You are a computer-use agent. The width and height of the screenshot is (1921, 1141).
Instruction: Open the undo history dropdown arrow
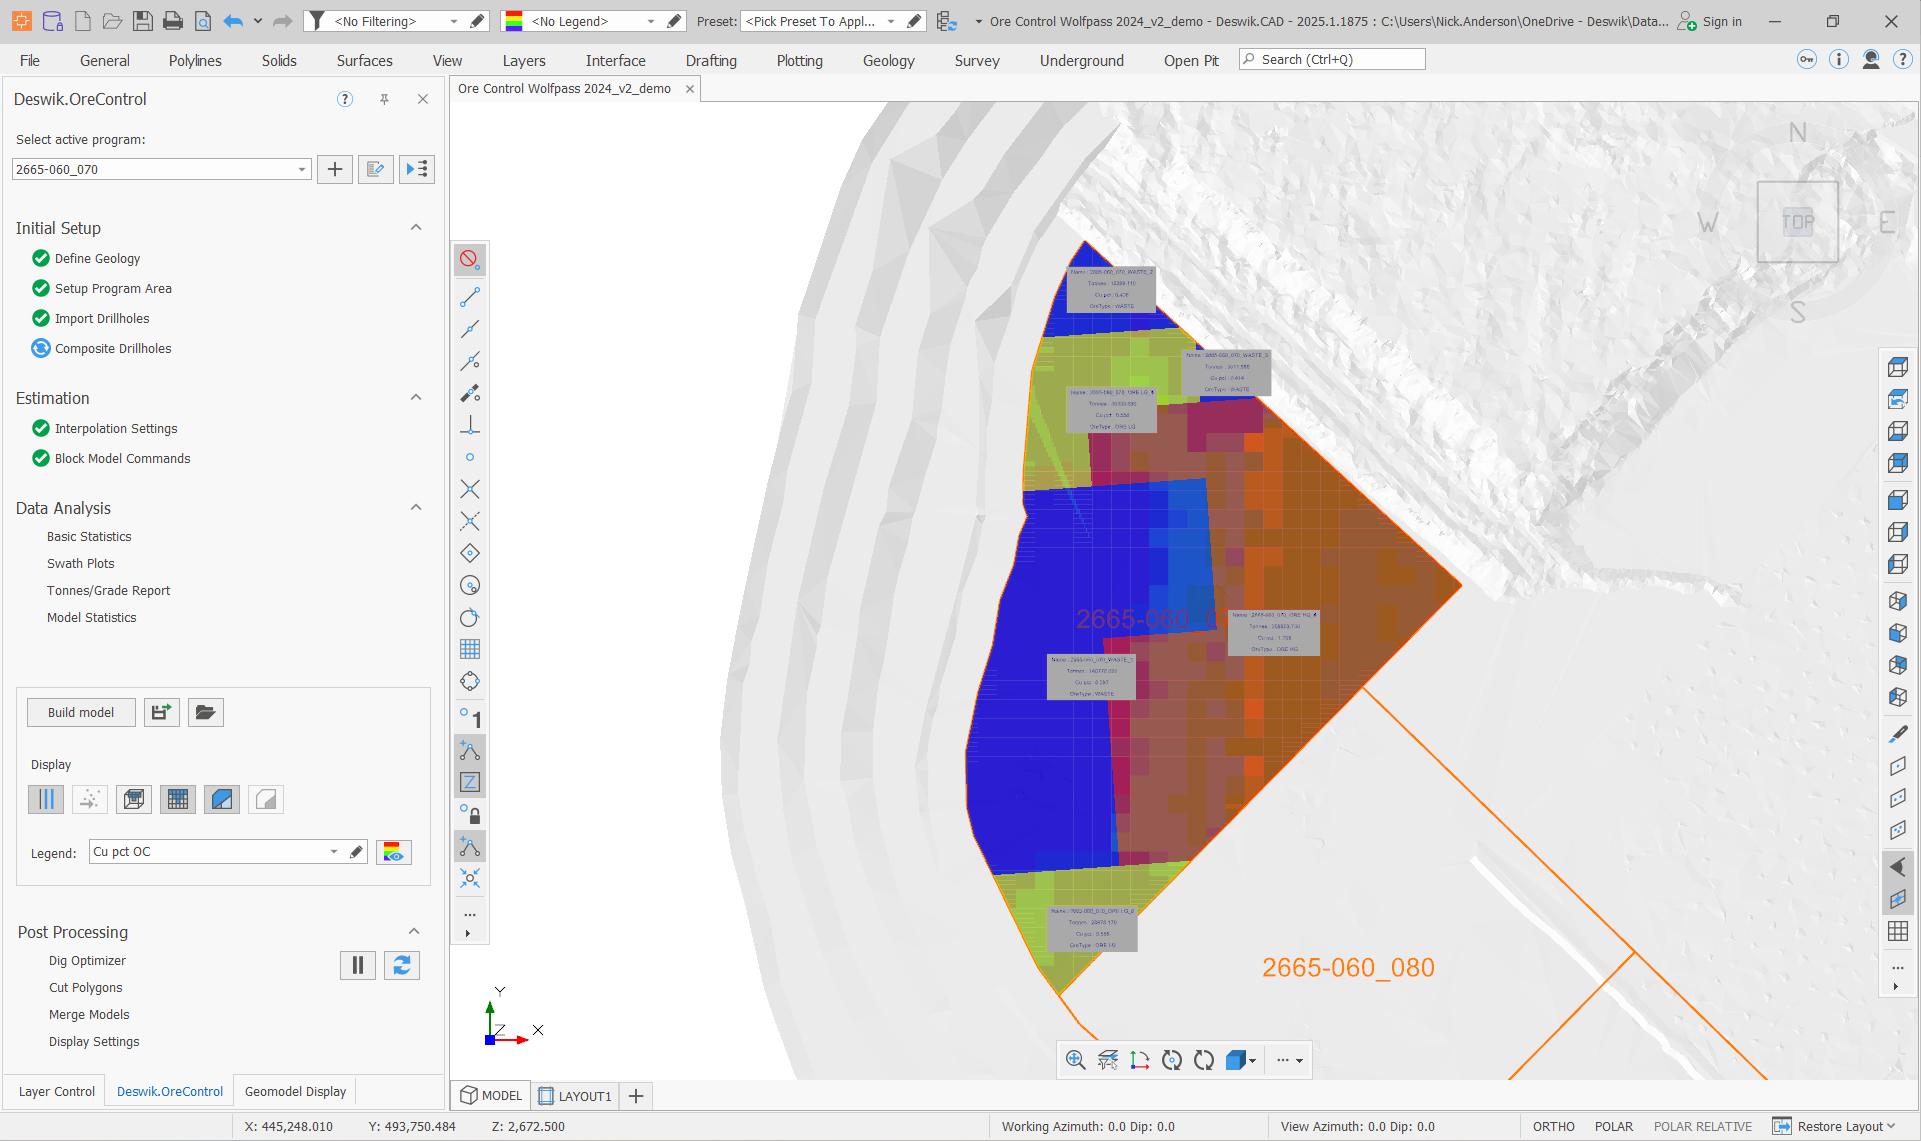[258, 21]
